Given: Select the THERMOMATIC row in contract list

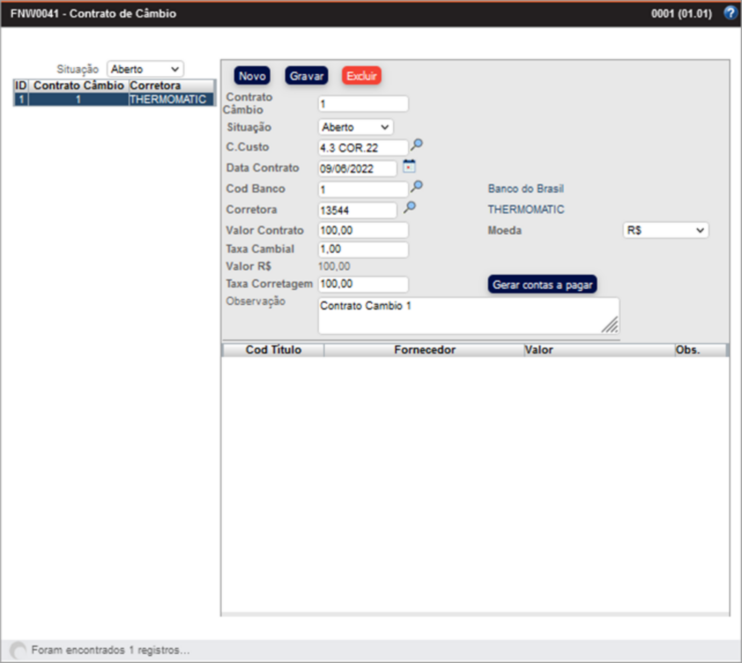Looking at the screenshot, I should point(168,100).
